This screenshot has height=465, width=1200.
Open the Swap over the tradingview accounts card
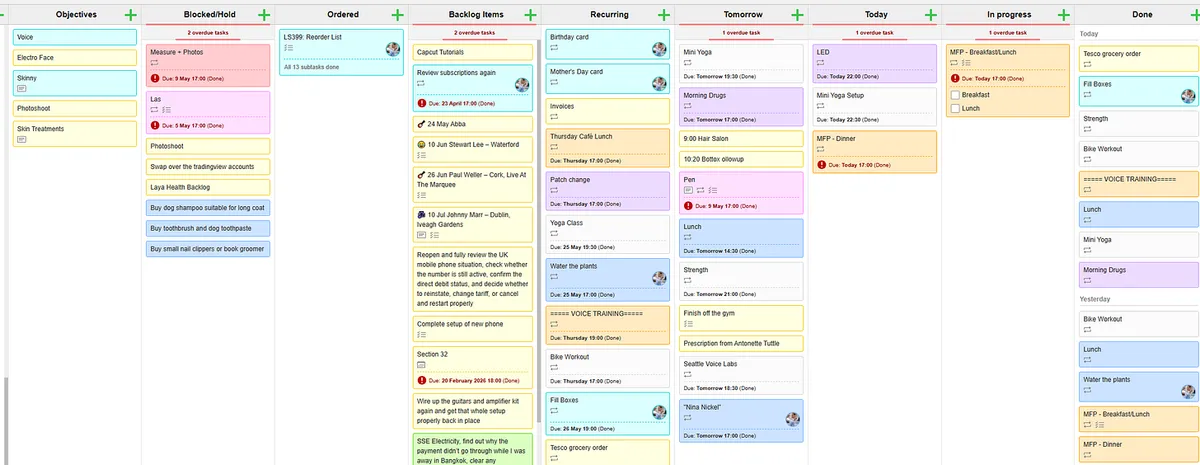click(x=209, y=167)
